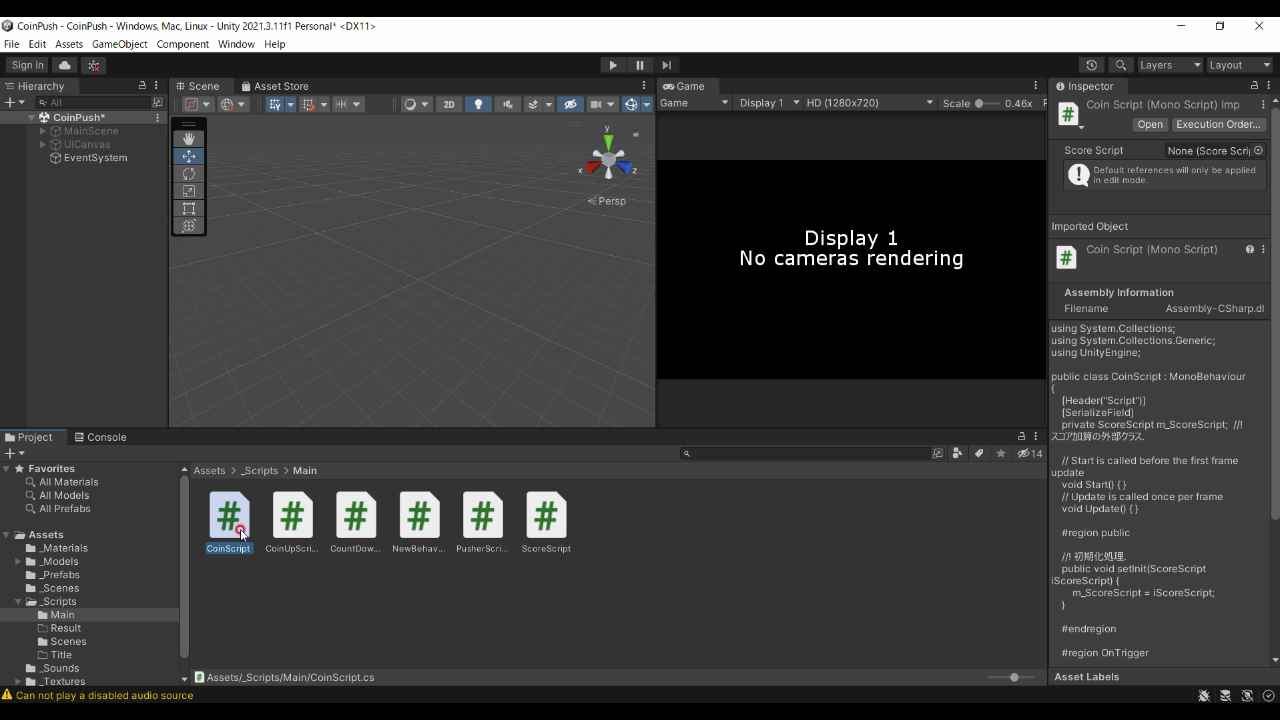Image resolution: width=1280 pixels, height=720 pixels.
Task: Select the ScoreScript file
Action: pos(546,523)
